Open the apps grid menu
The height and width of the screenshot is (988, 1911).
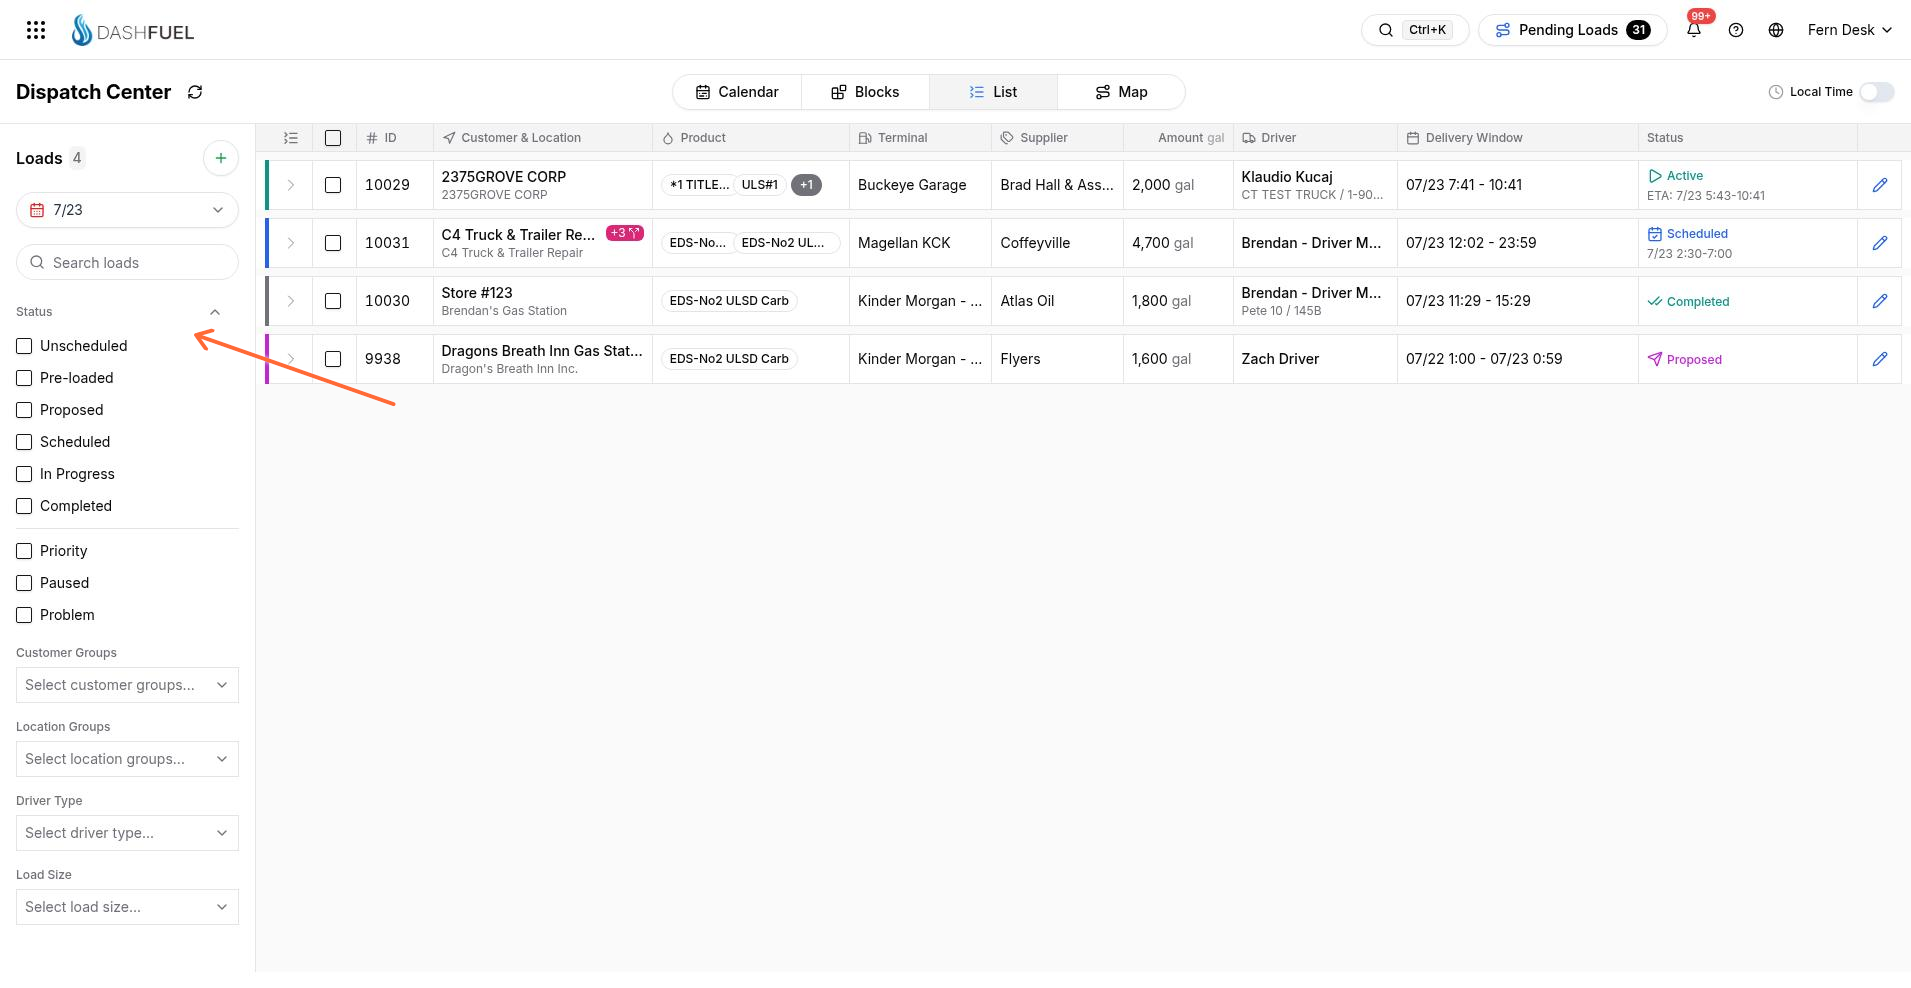(36, 30)
